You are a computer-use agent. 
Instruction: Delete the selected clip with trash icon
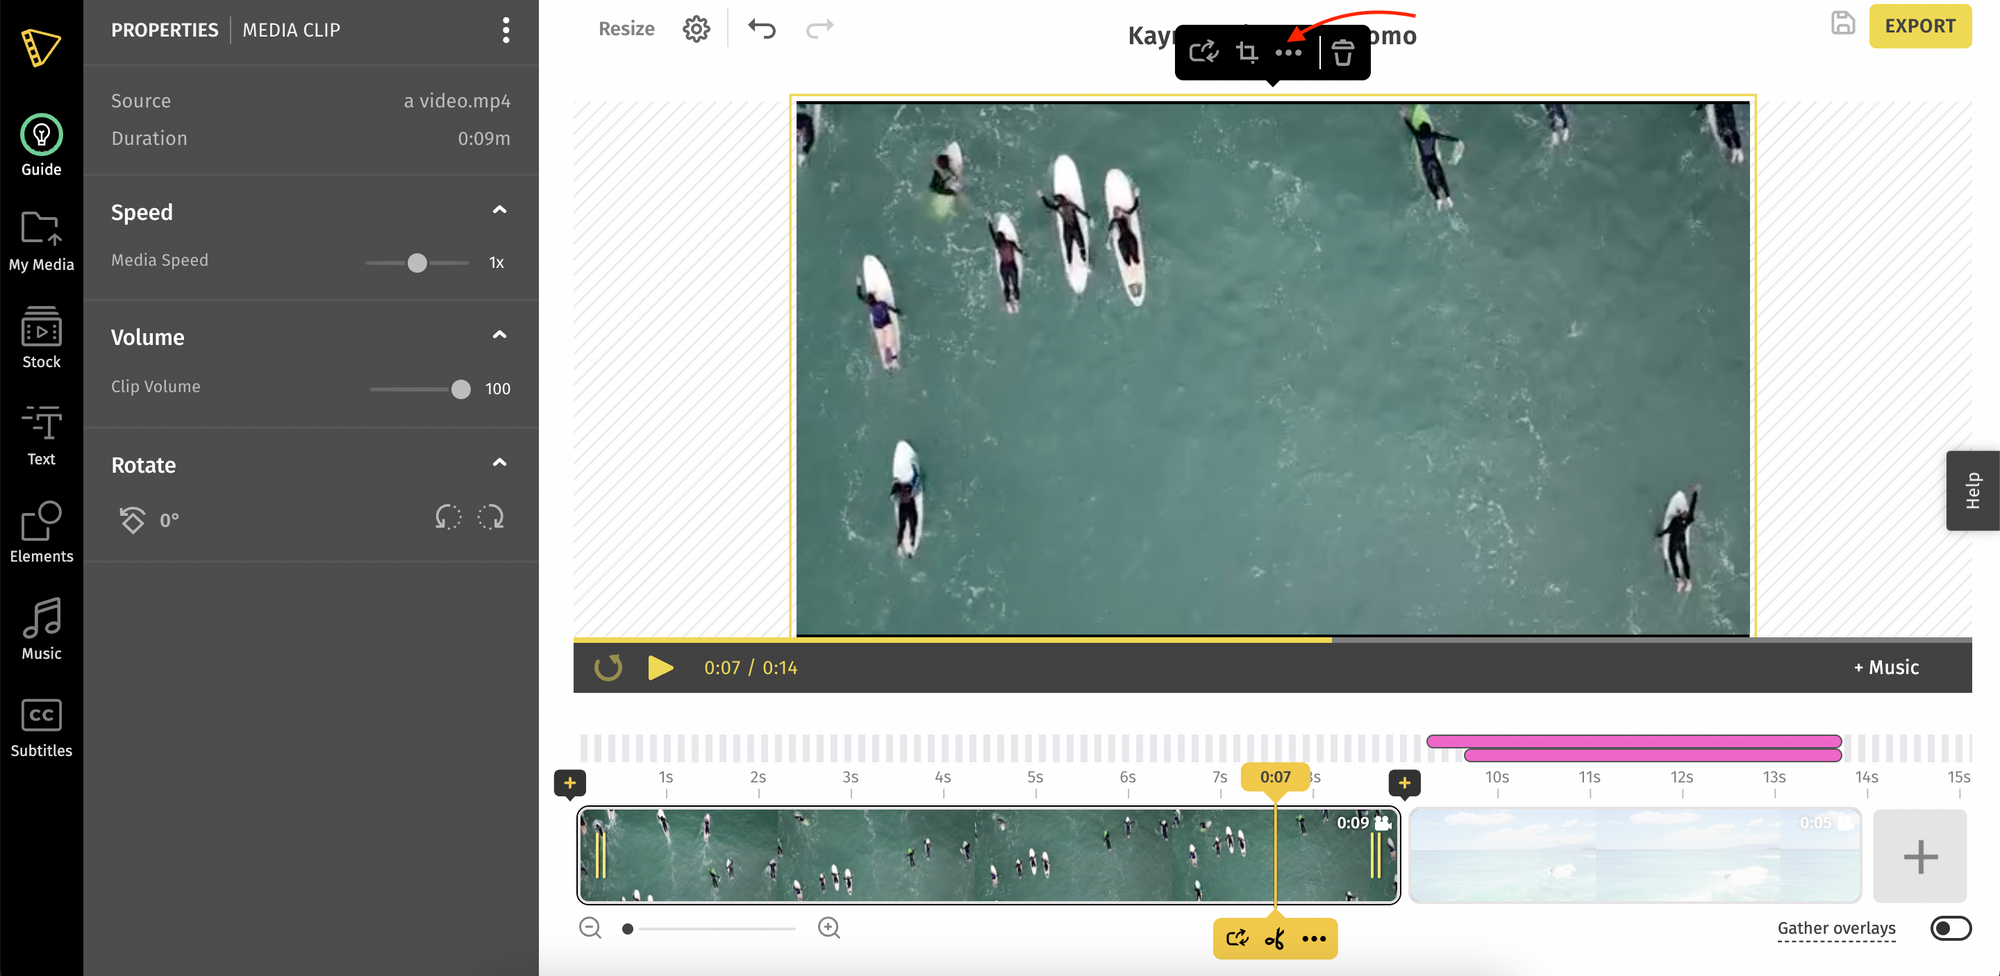point(1343,52)
